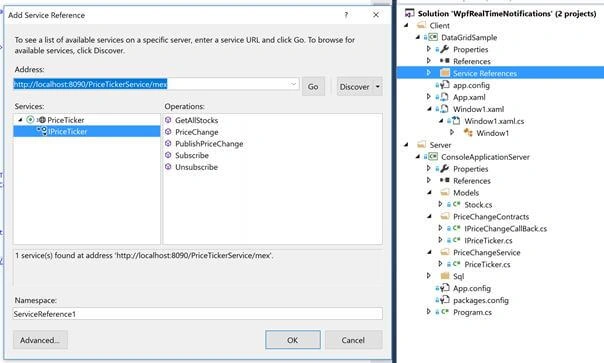Collapse the PriceTicker service tree node

tap(20, 120)
